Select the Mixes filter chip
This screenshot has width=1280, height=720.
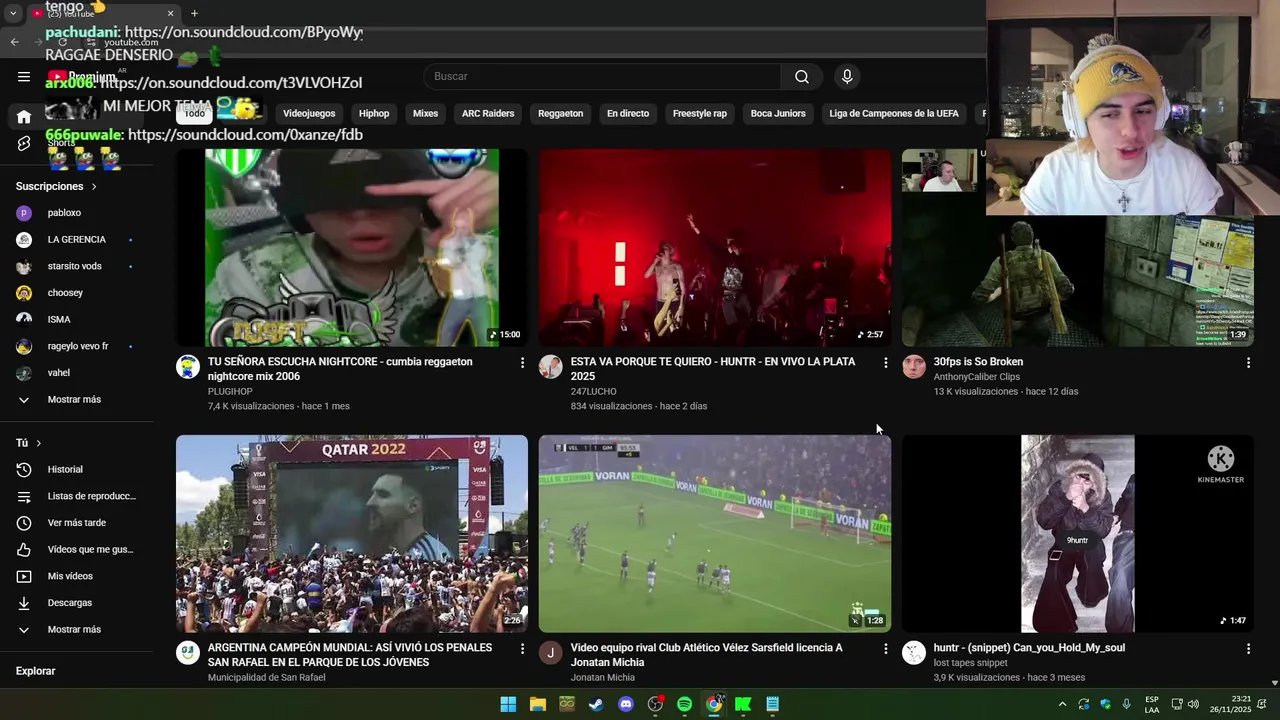tap(426, 114)
